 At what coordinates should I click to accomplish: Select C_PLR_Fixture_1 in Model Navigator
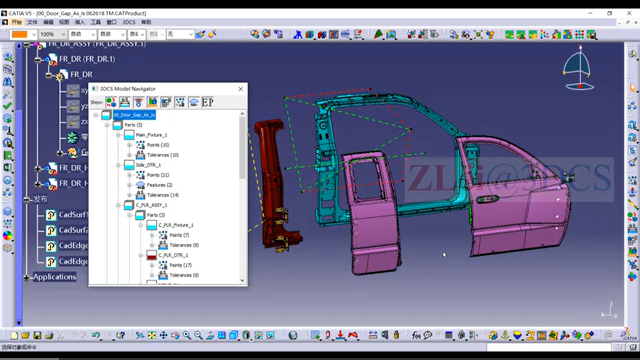[x=176, y=225]
